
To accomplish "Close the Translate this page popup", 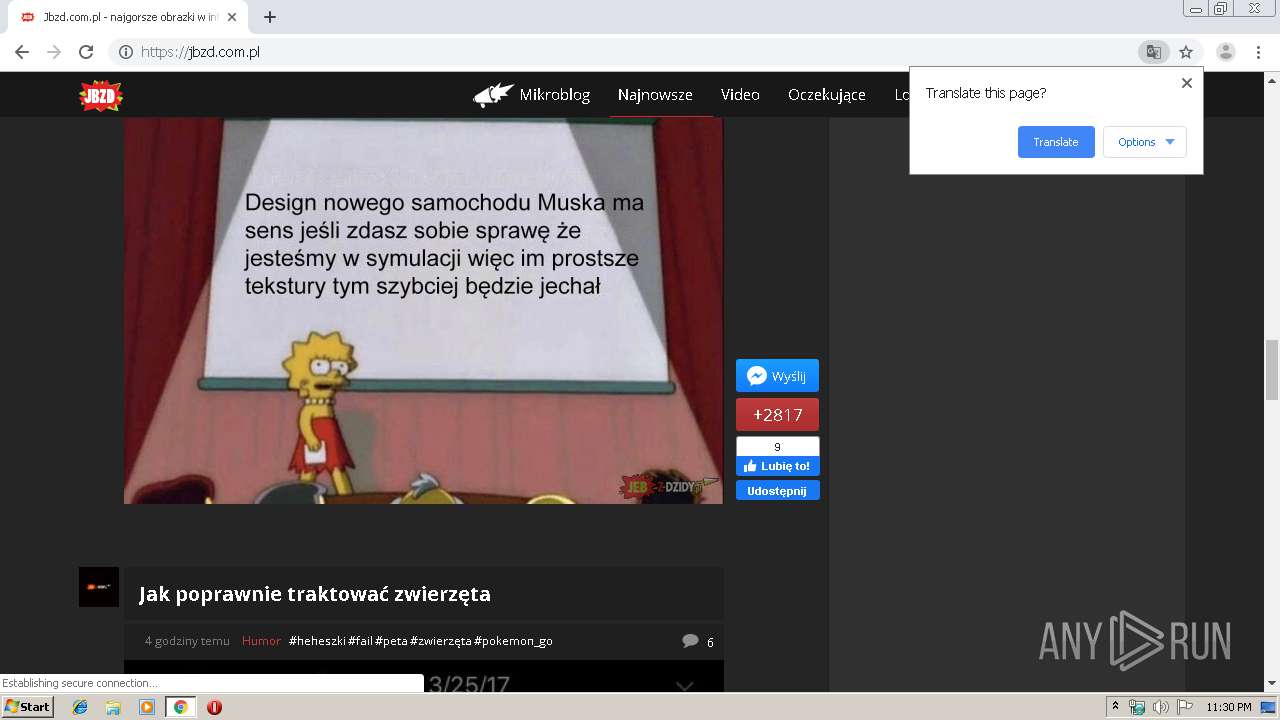I will coord(1187,83).
